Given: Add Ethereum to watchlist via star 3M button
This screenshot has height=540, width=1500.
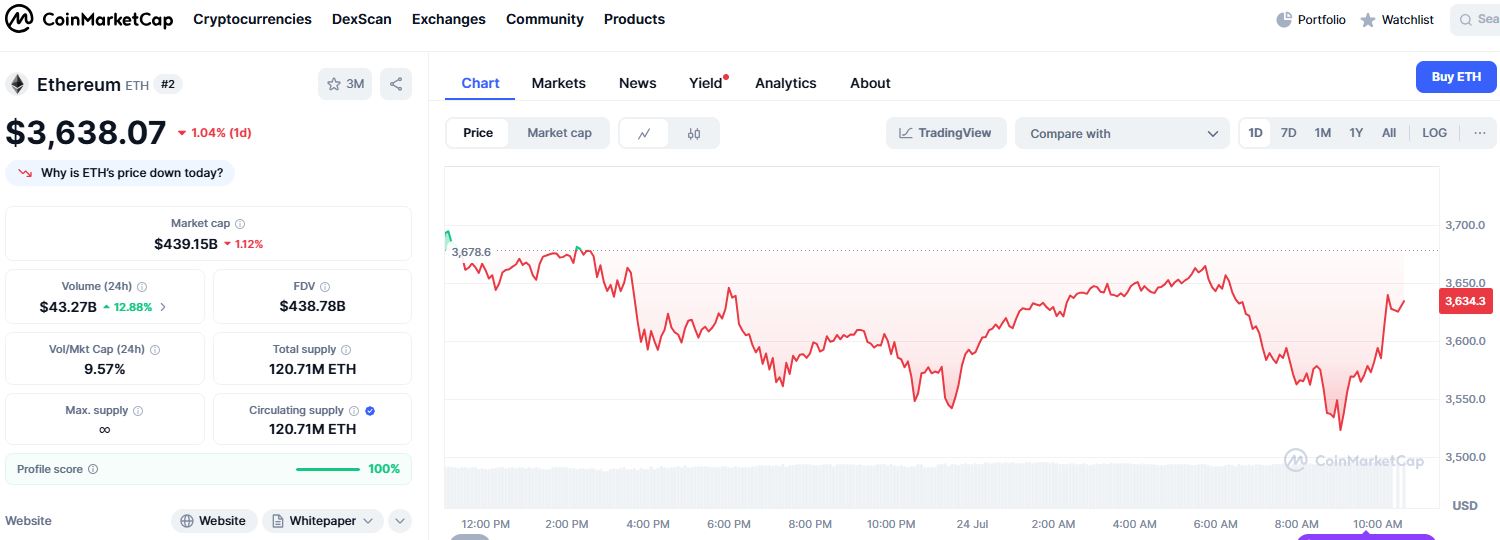Looking at the screenshot, I should click(x=345, y=84).
